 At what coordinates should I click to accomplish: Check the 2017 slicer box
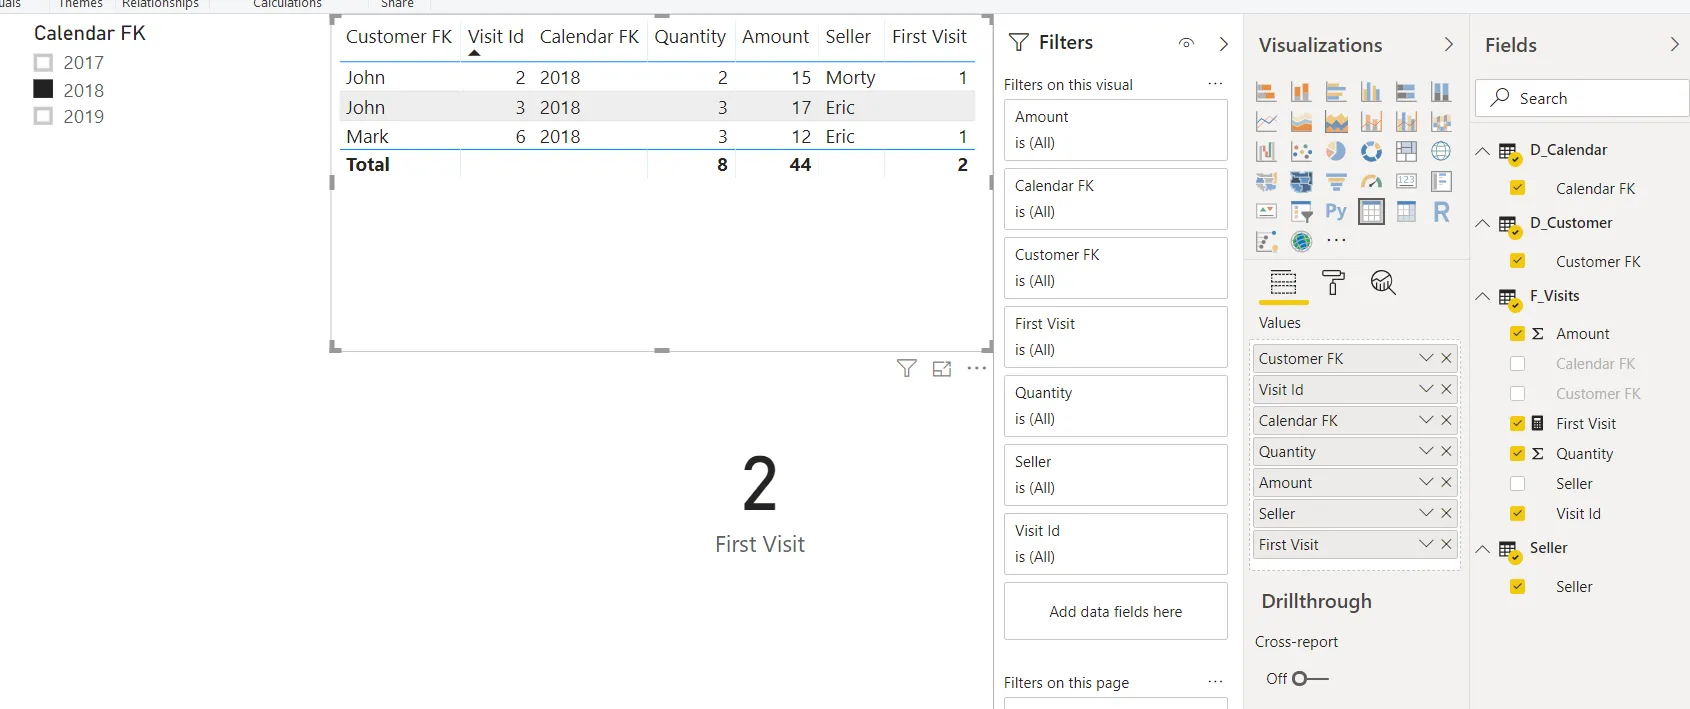pyautogui.click(x=44, y=63)
